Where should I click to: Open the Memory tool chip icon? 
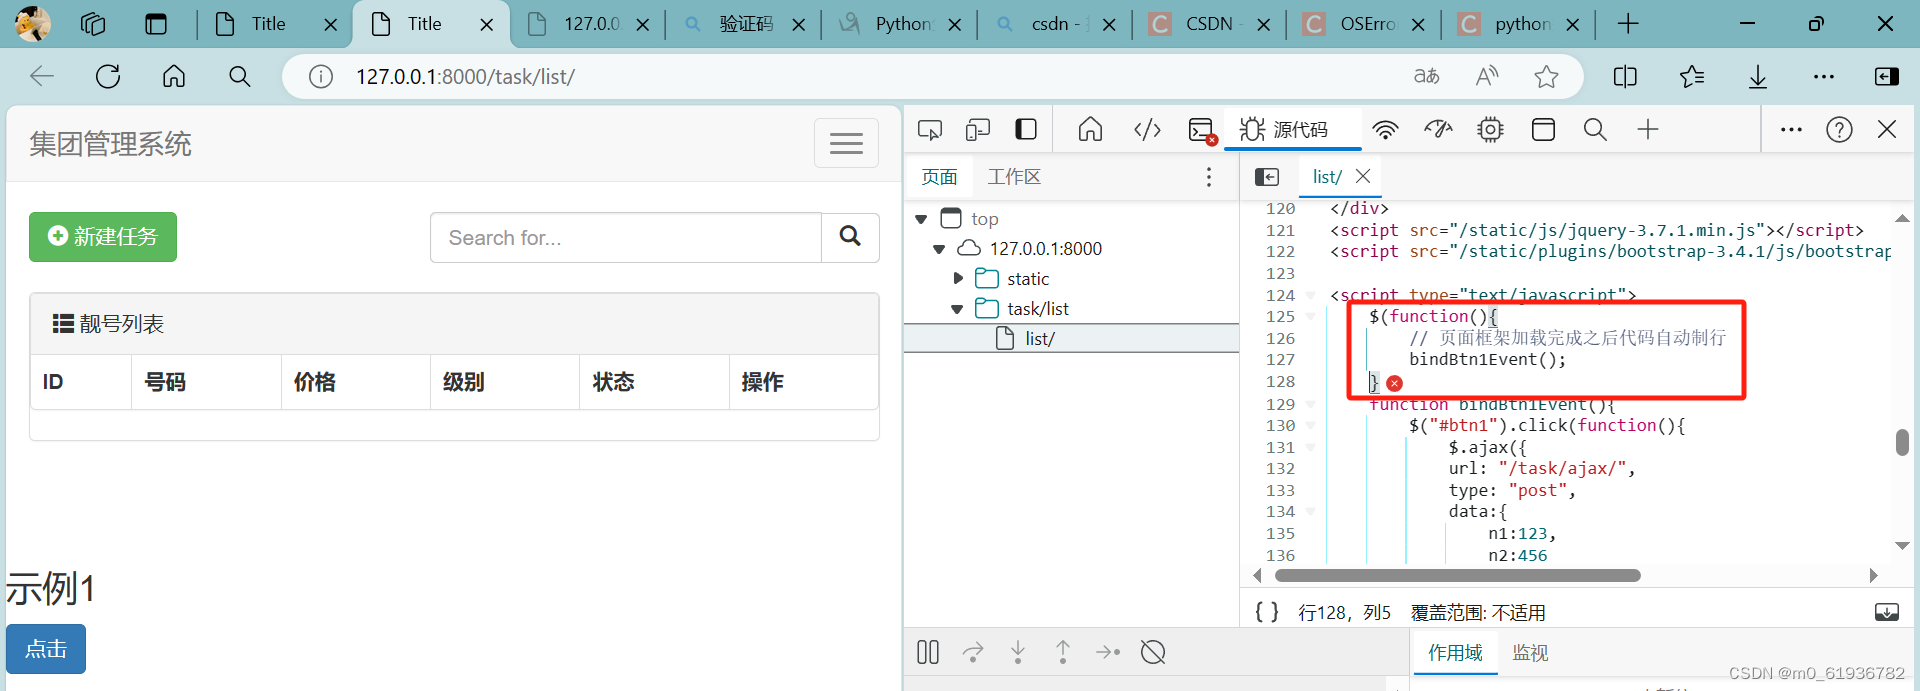click(x=1491, y=129)
